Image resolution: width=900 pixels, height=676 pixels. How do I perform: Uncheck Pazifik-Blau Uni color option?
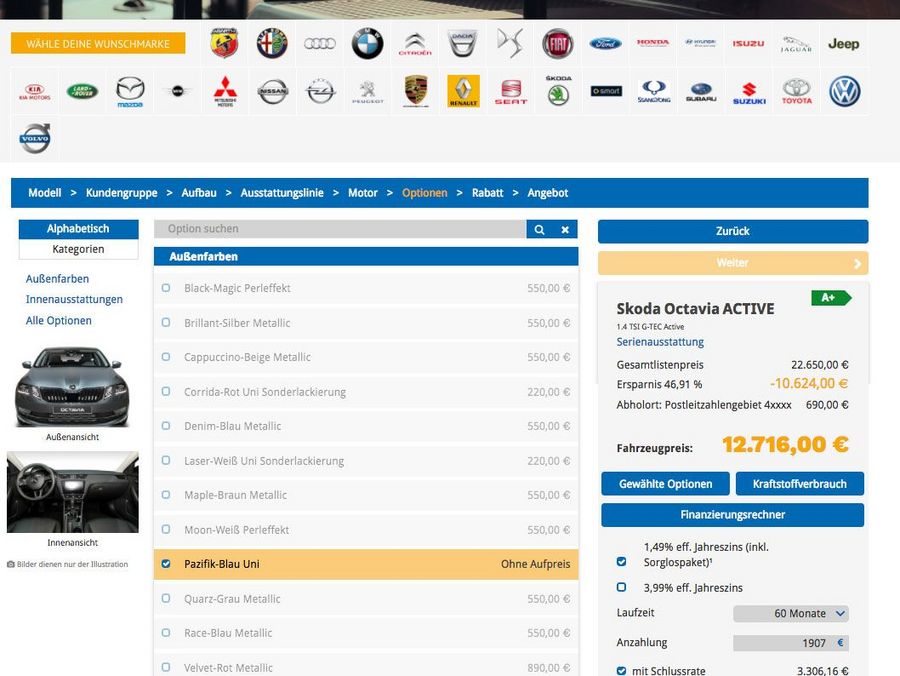click(x=166, y=564)
